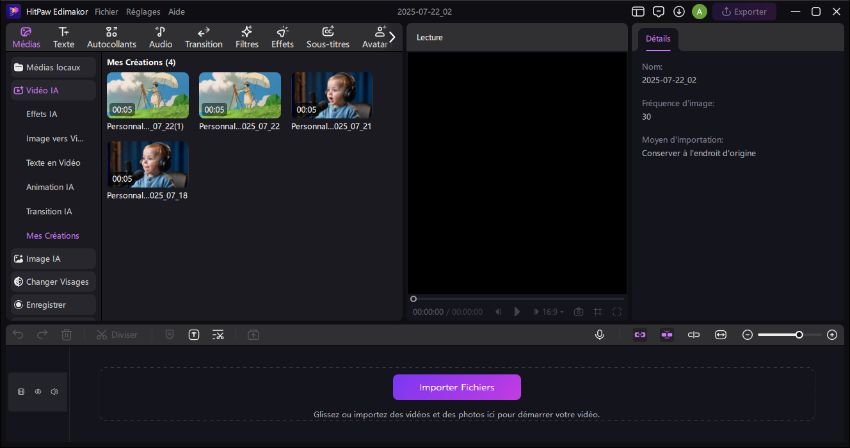
Task: Take a snapshot of the preview
Action: click(x=578, y=312)
